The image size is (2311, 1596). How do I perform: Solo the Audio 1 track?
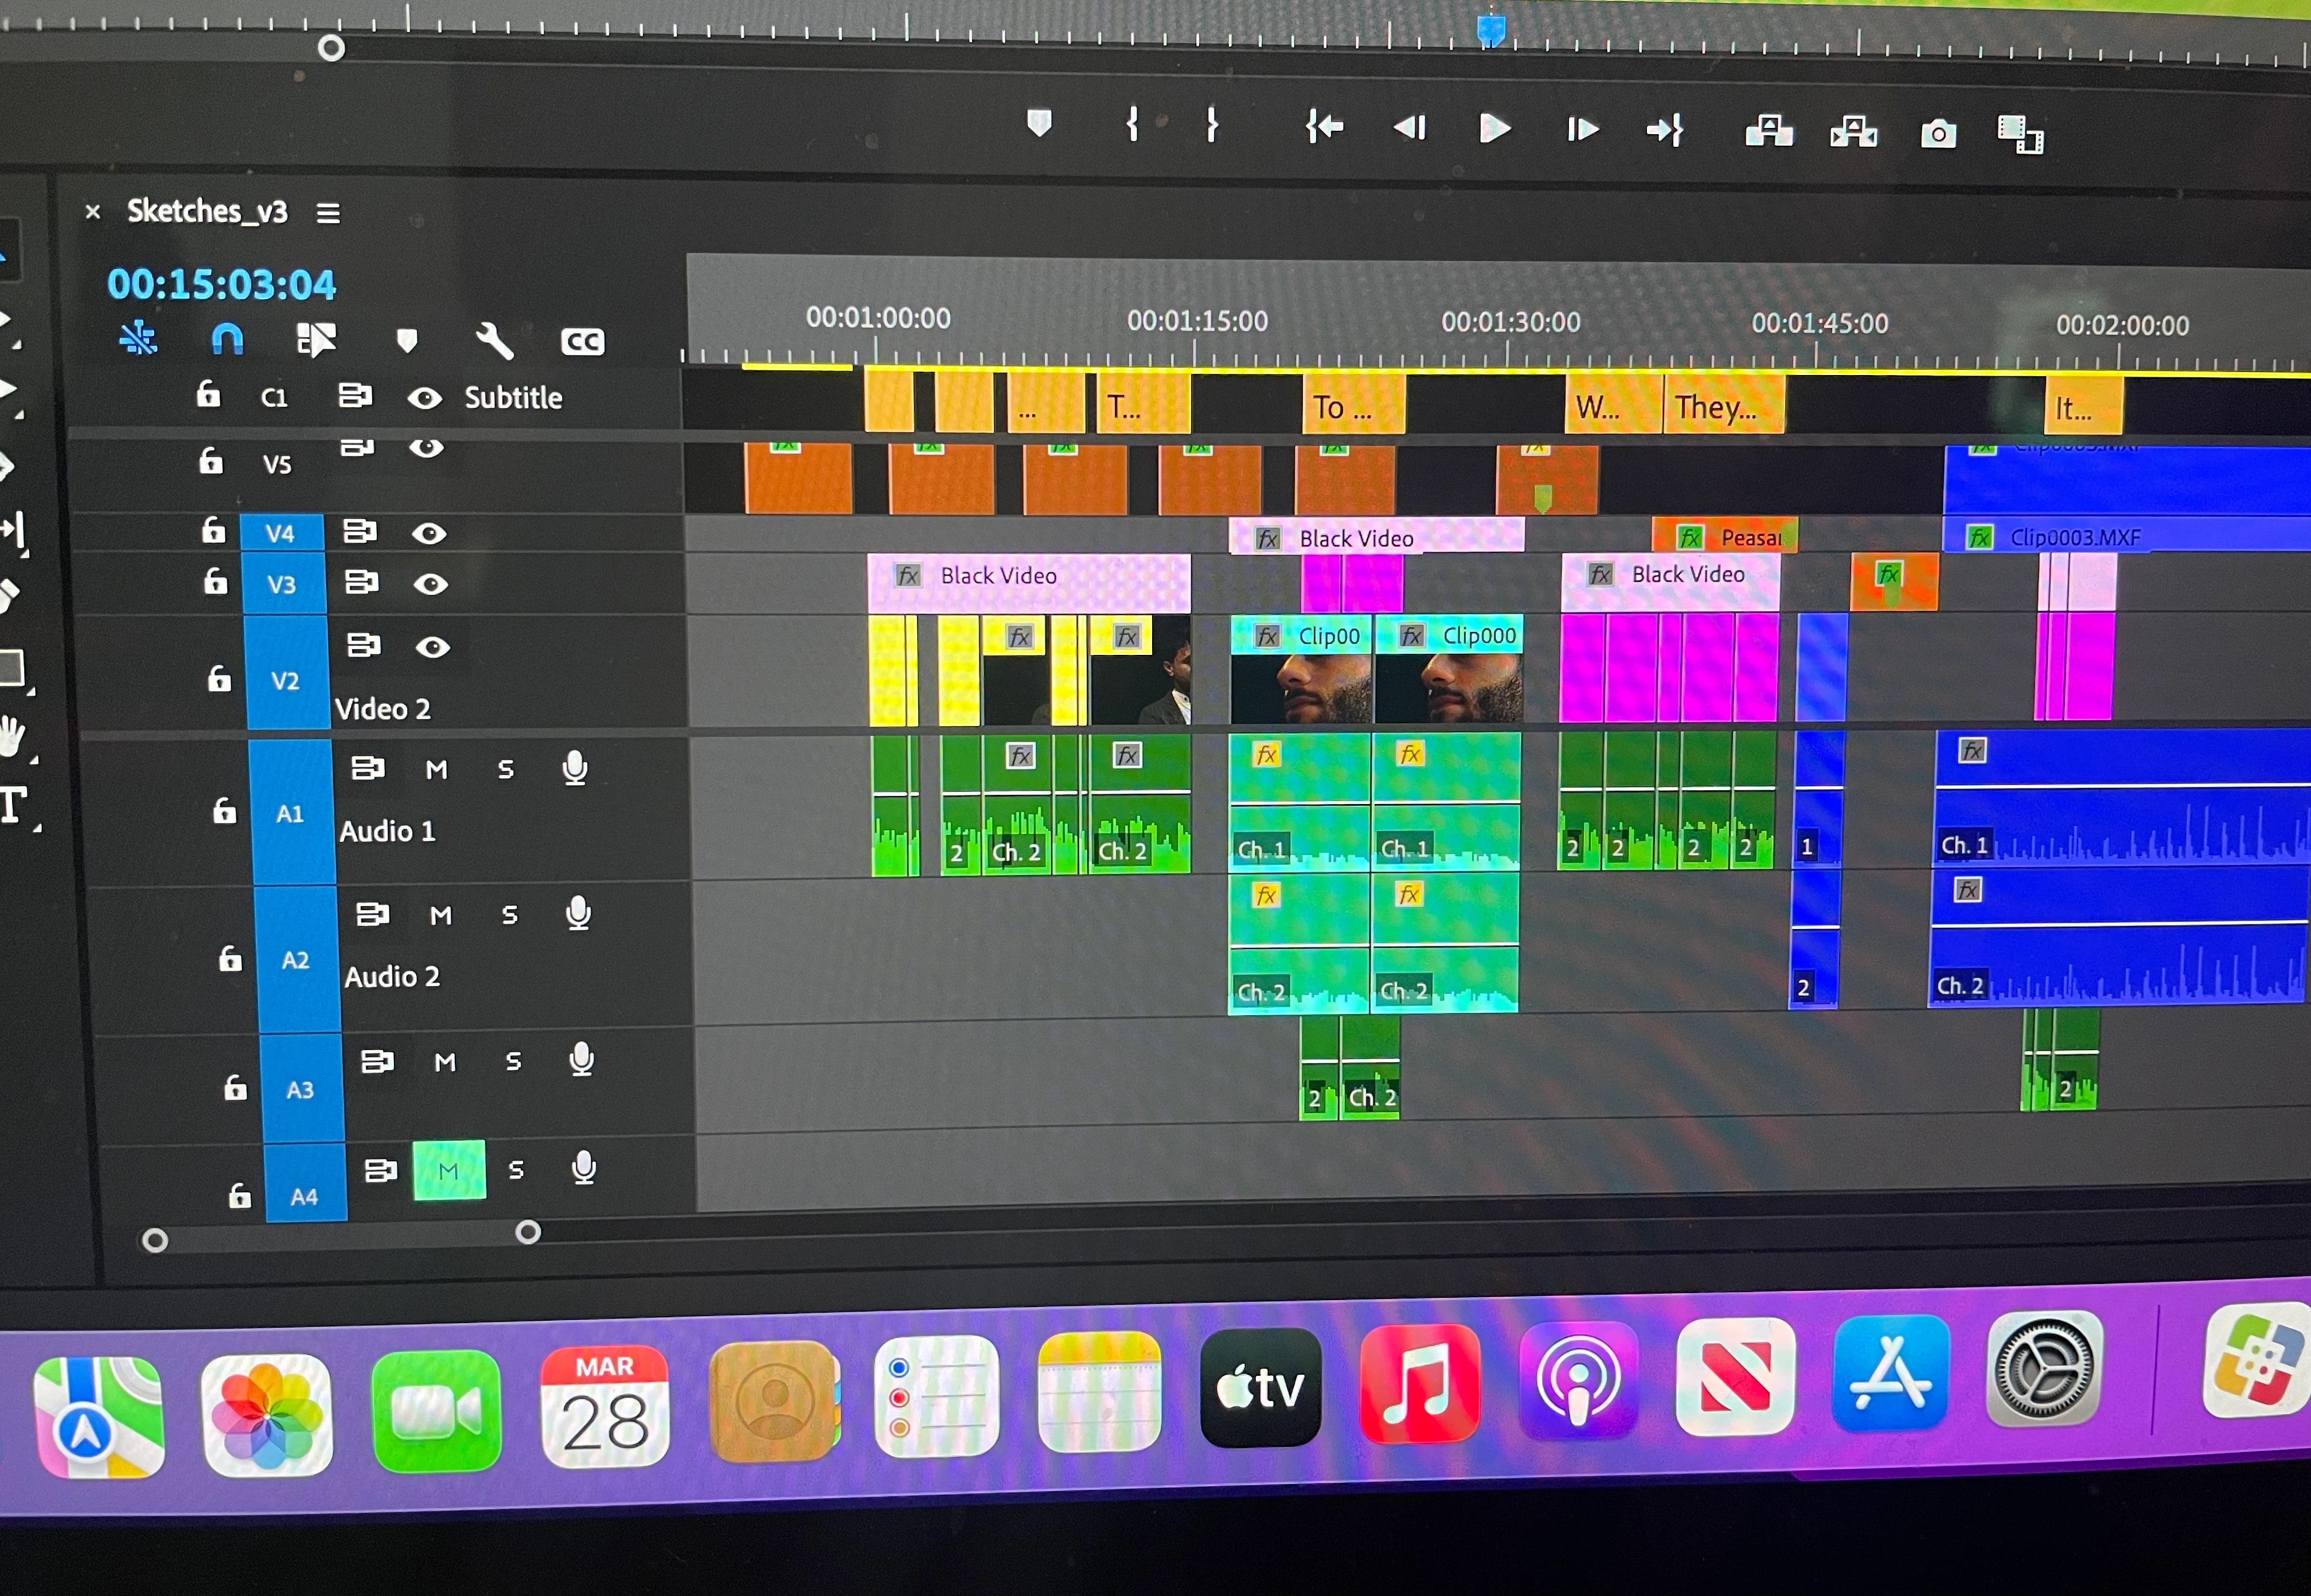coord(506,769)
